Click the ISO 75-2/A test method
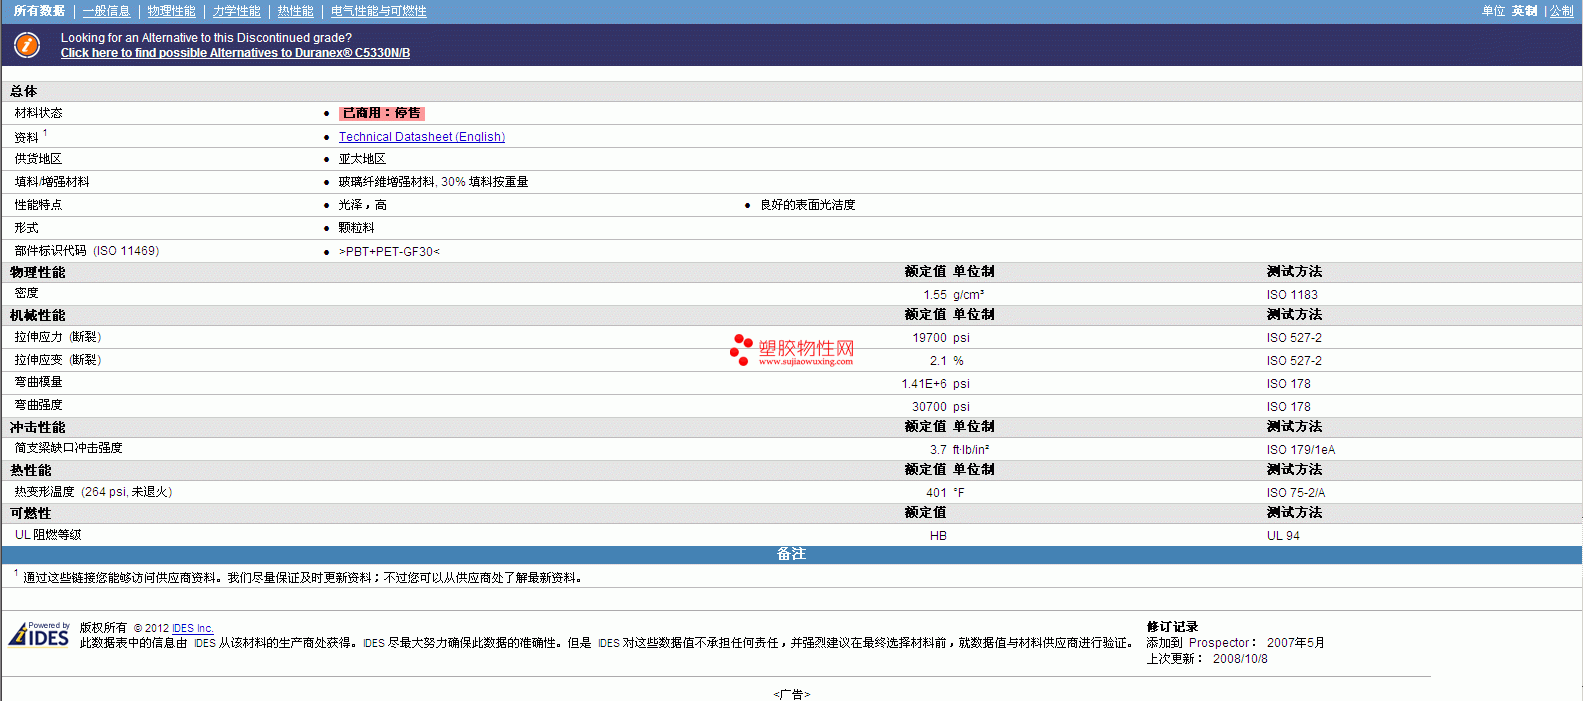 coord(1296,493)
